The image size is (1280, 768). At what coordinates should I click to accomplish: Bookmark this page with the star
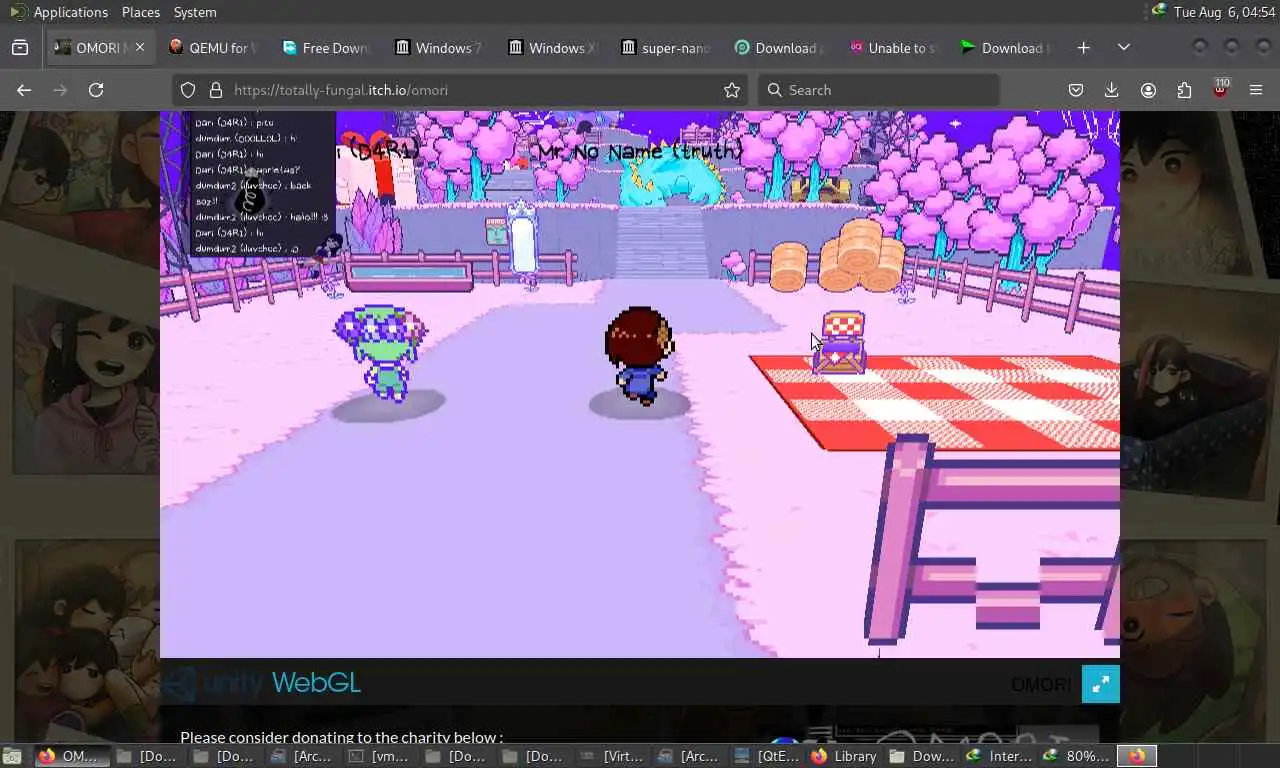(x=732, y=90)
